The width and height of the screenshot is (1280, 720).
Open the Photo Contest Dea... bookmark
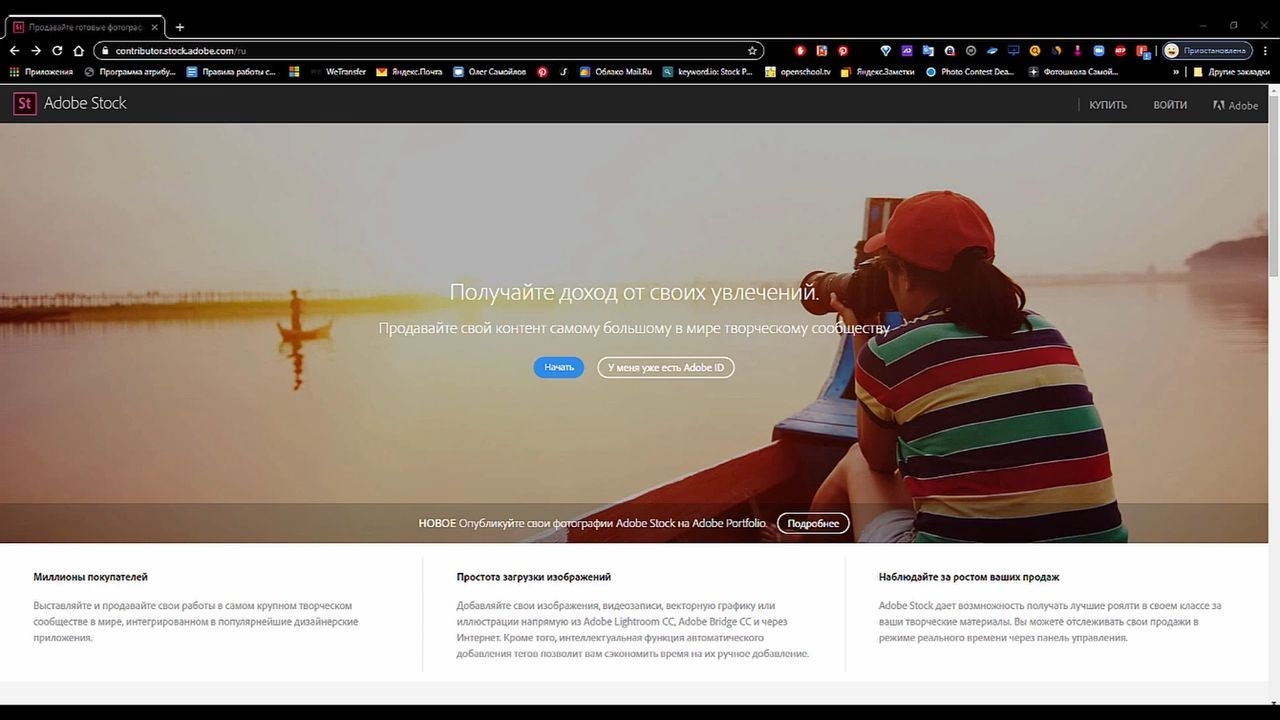[x=969, y=72]
